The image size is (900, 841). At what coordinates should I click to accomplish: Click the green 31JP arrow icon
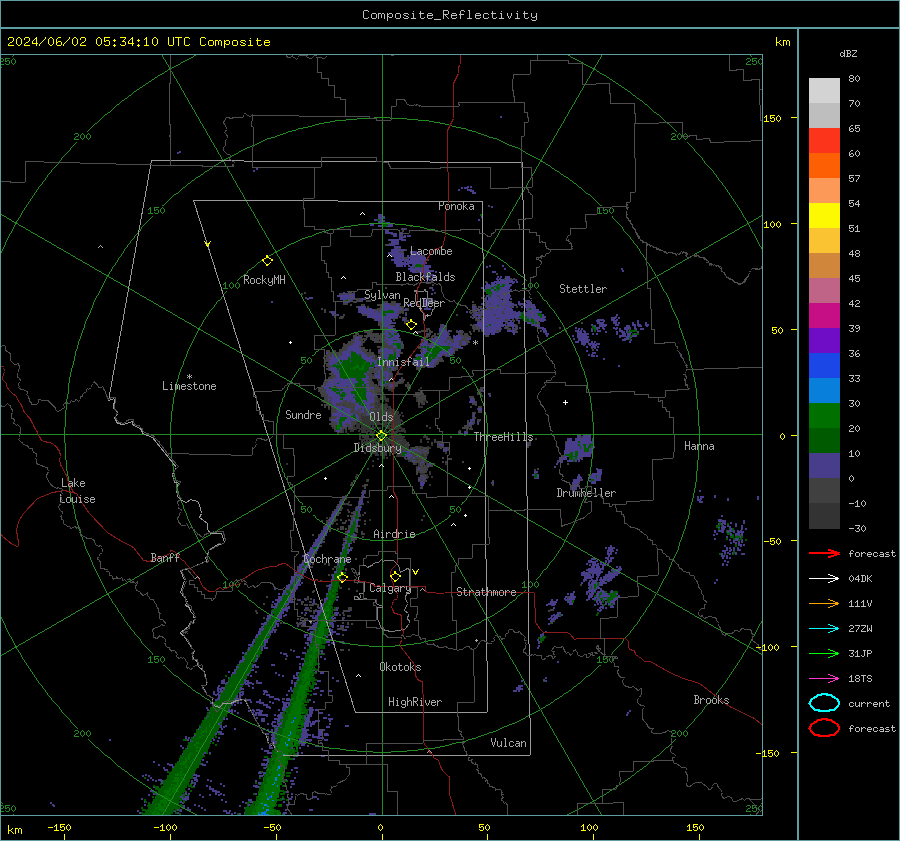pos(824,653)
